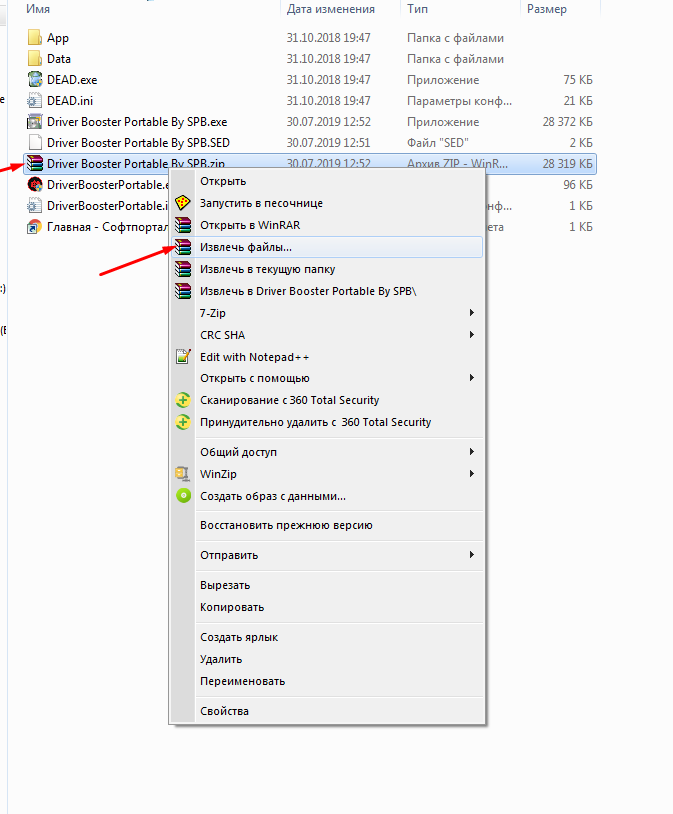The height and width of the screenshot is (814, 673).
Task: Click the Data folder icon
Action: (x=34, y=59)
